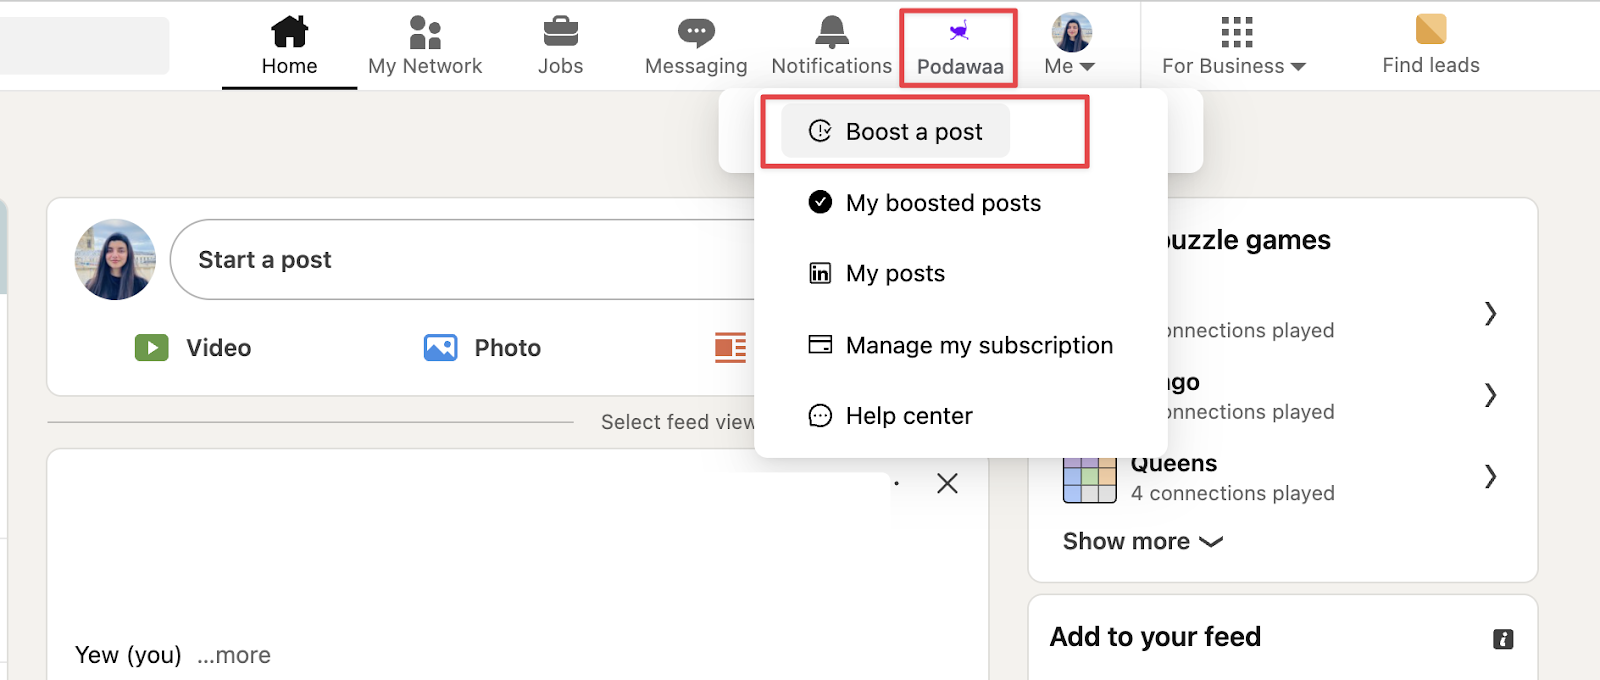
Task: Choose Manage my subscription
Action: (960, 345)
